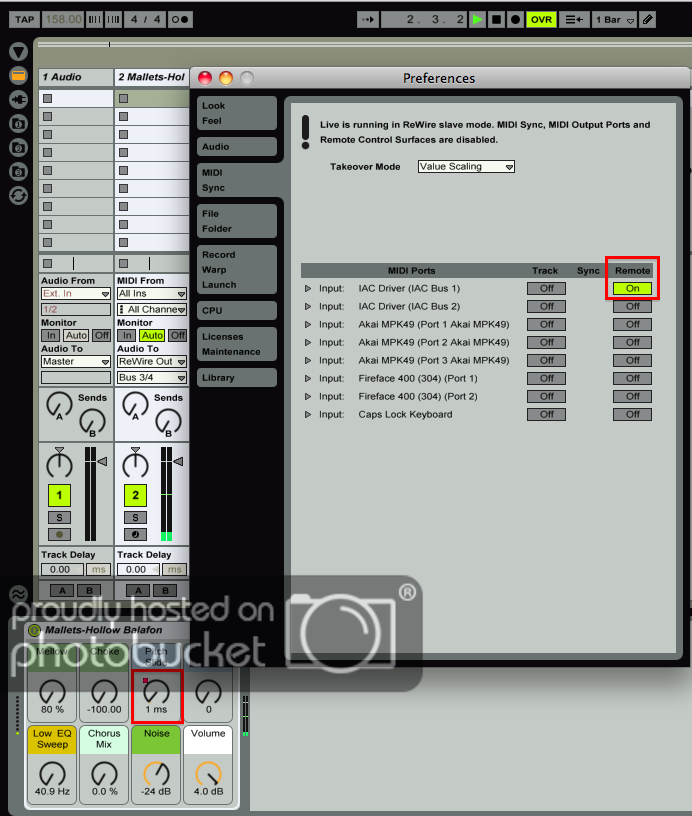Click crossfade assign B on Mallets track
This screenshot has height=816, width=692.
[165, 591]
